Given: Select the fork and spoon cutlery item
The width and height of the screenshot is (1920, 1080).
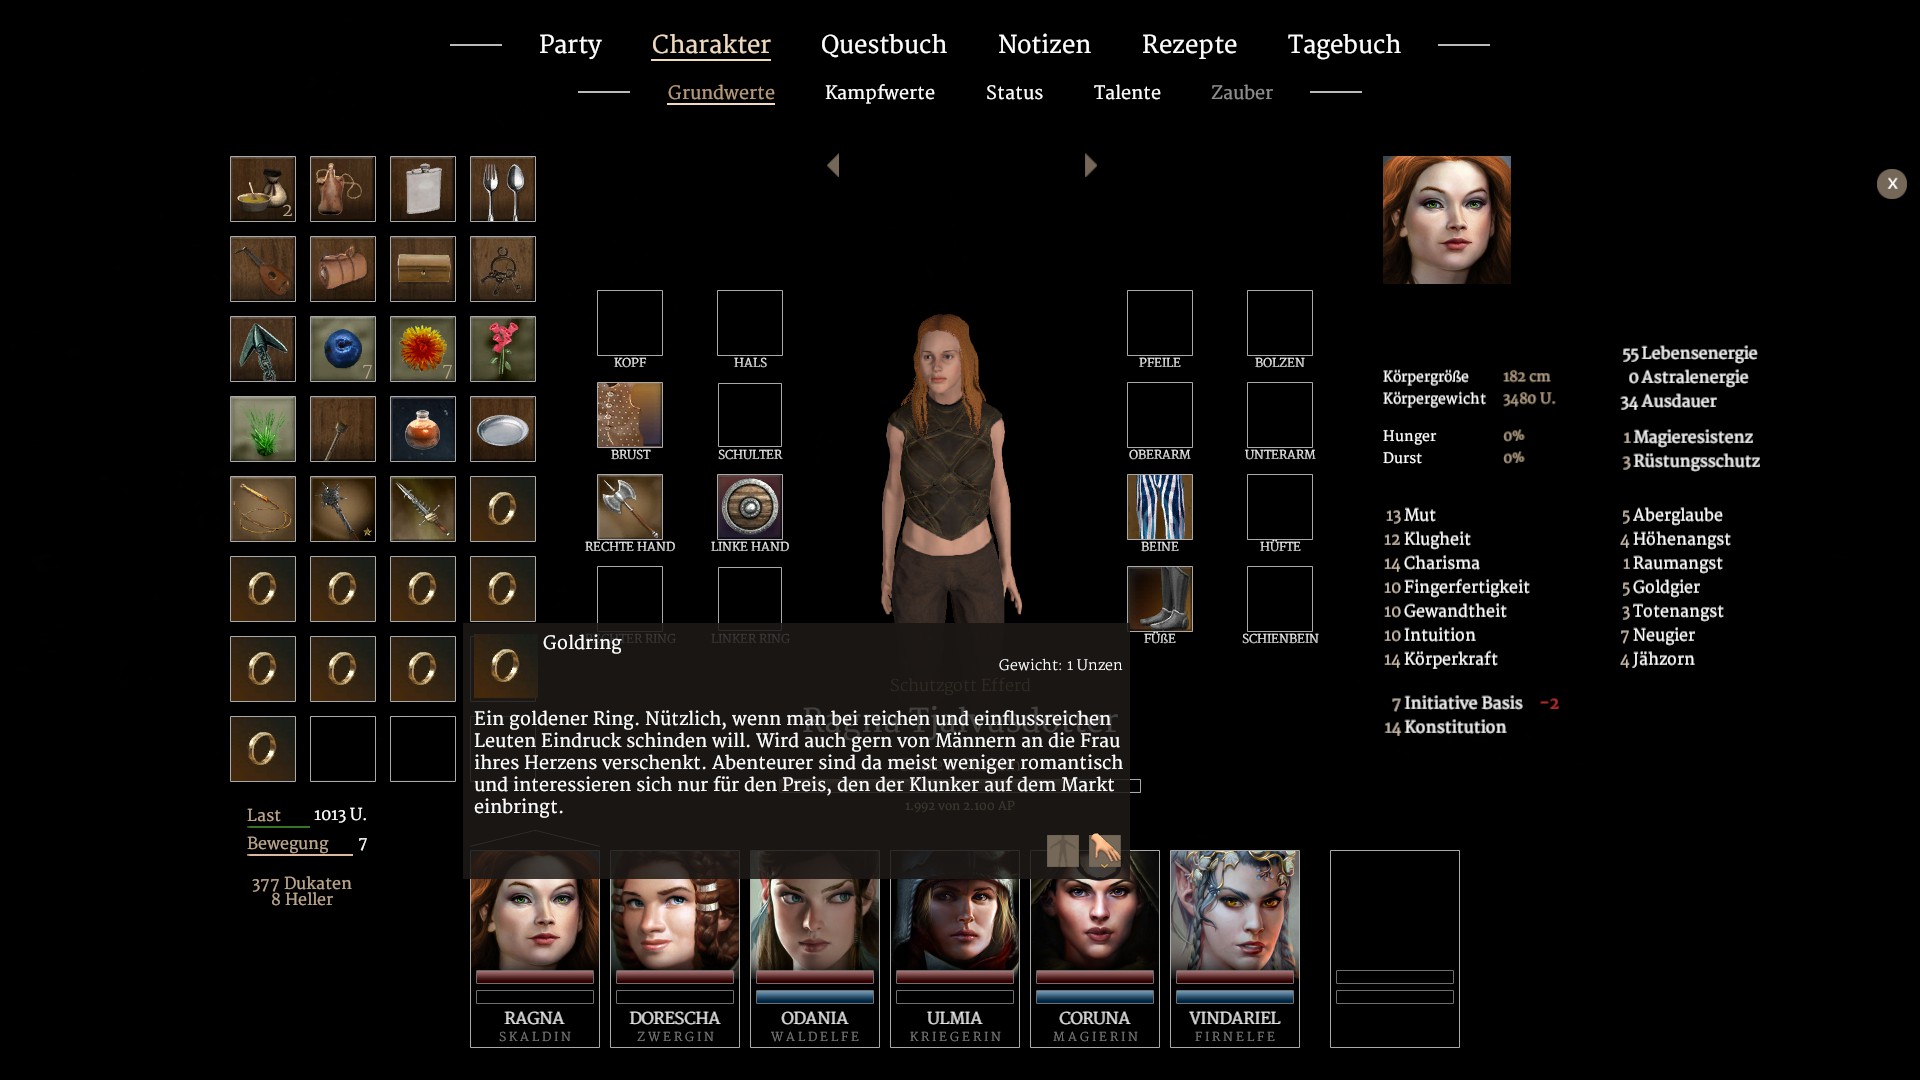Looking at the screenshot, I should pos(503,189).
